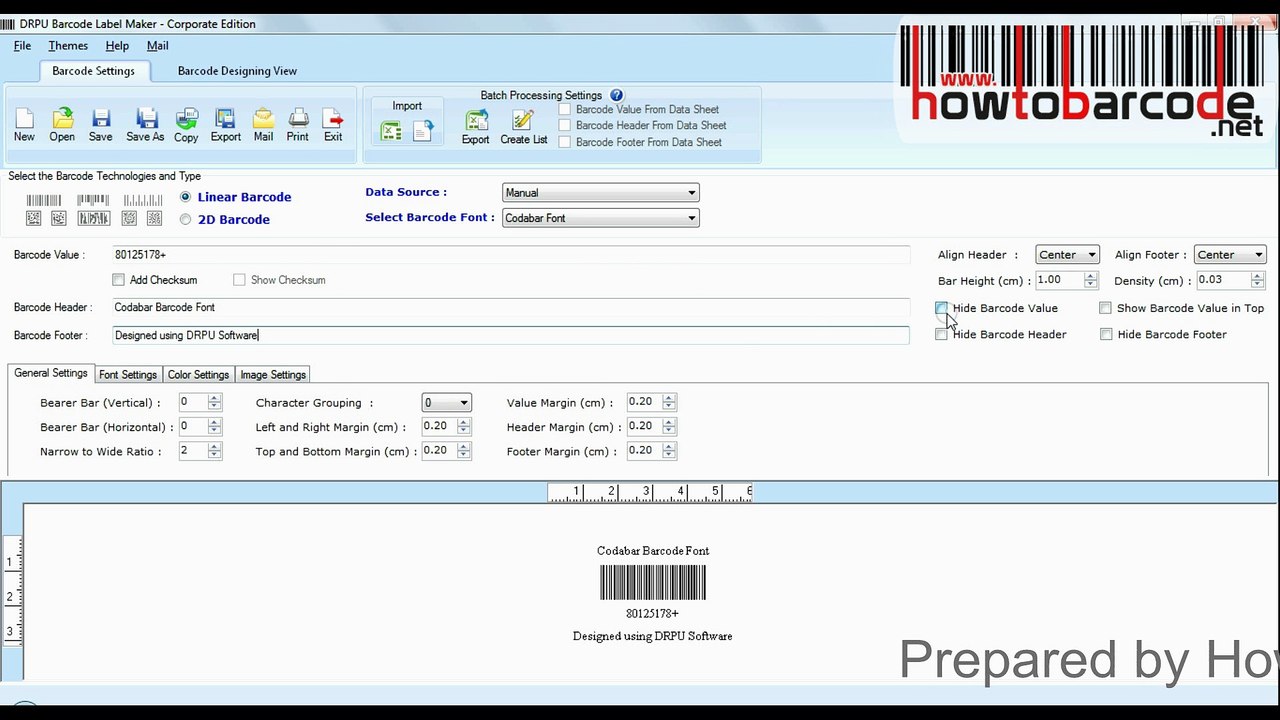
Task: Click the Header Margin field
Action: click(x=644, y=426)
